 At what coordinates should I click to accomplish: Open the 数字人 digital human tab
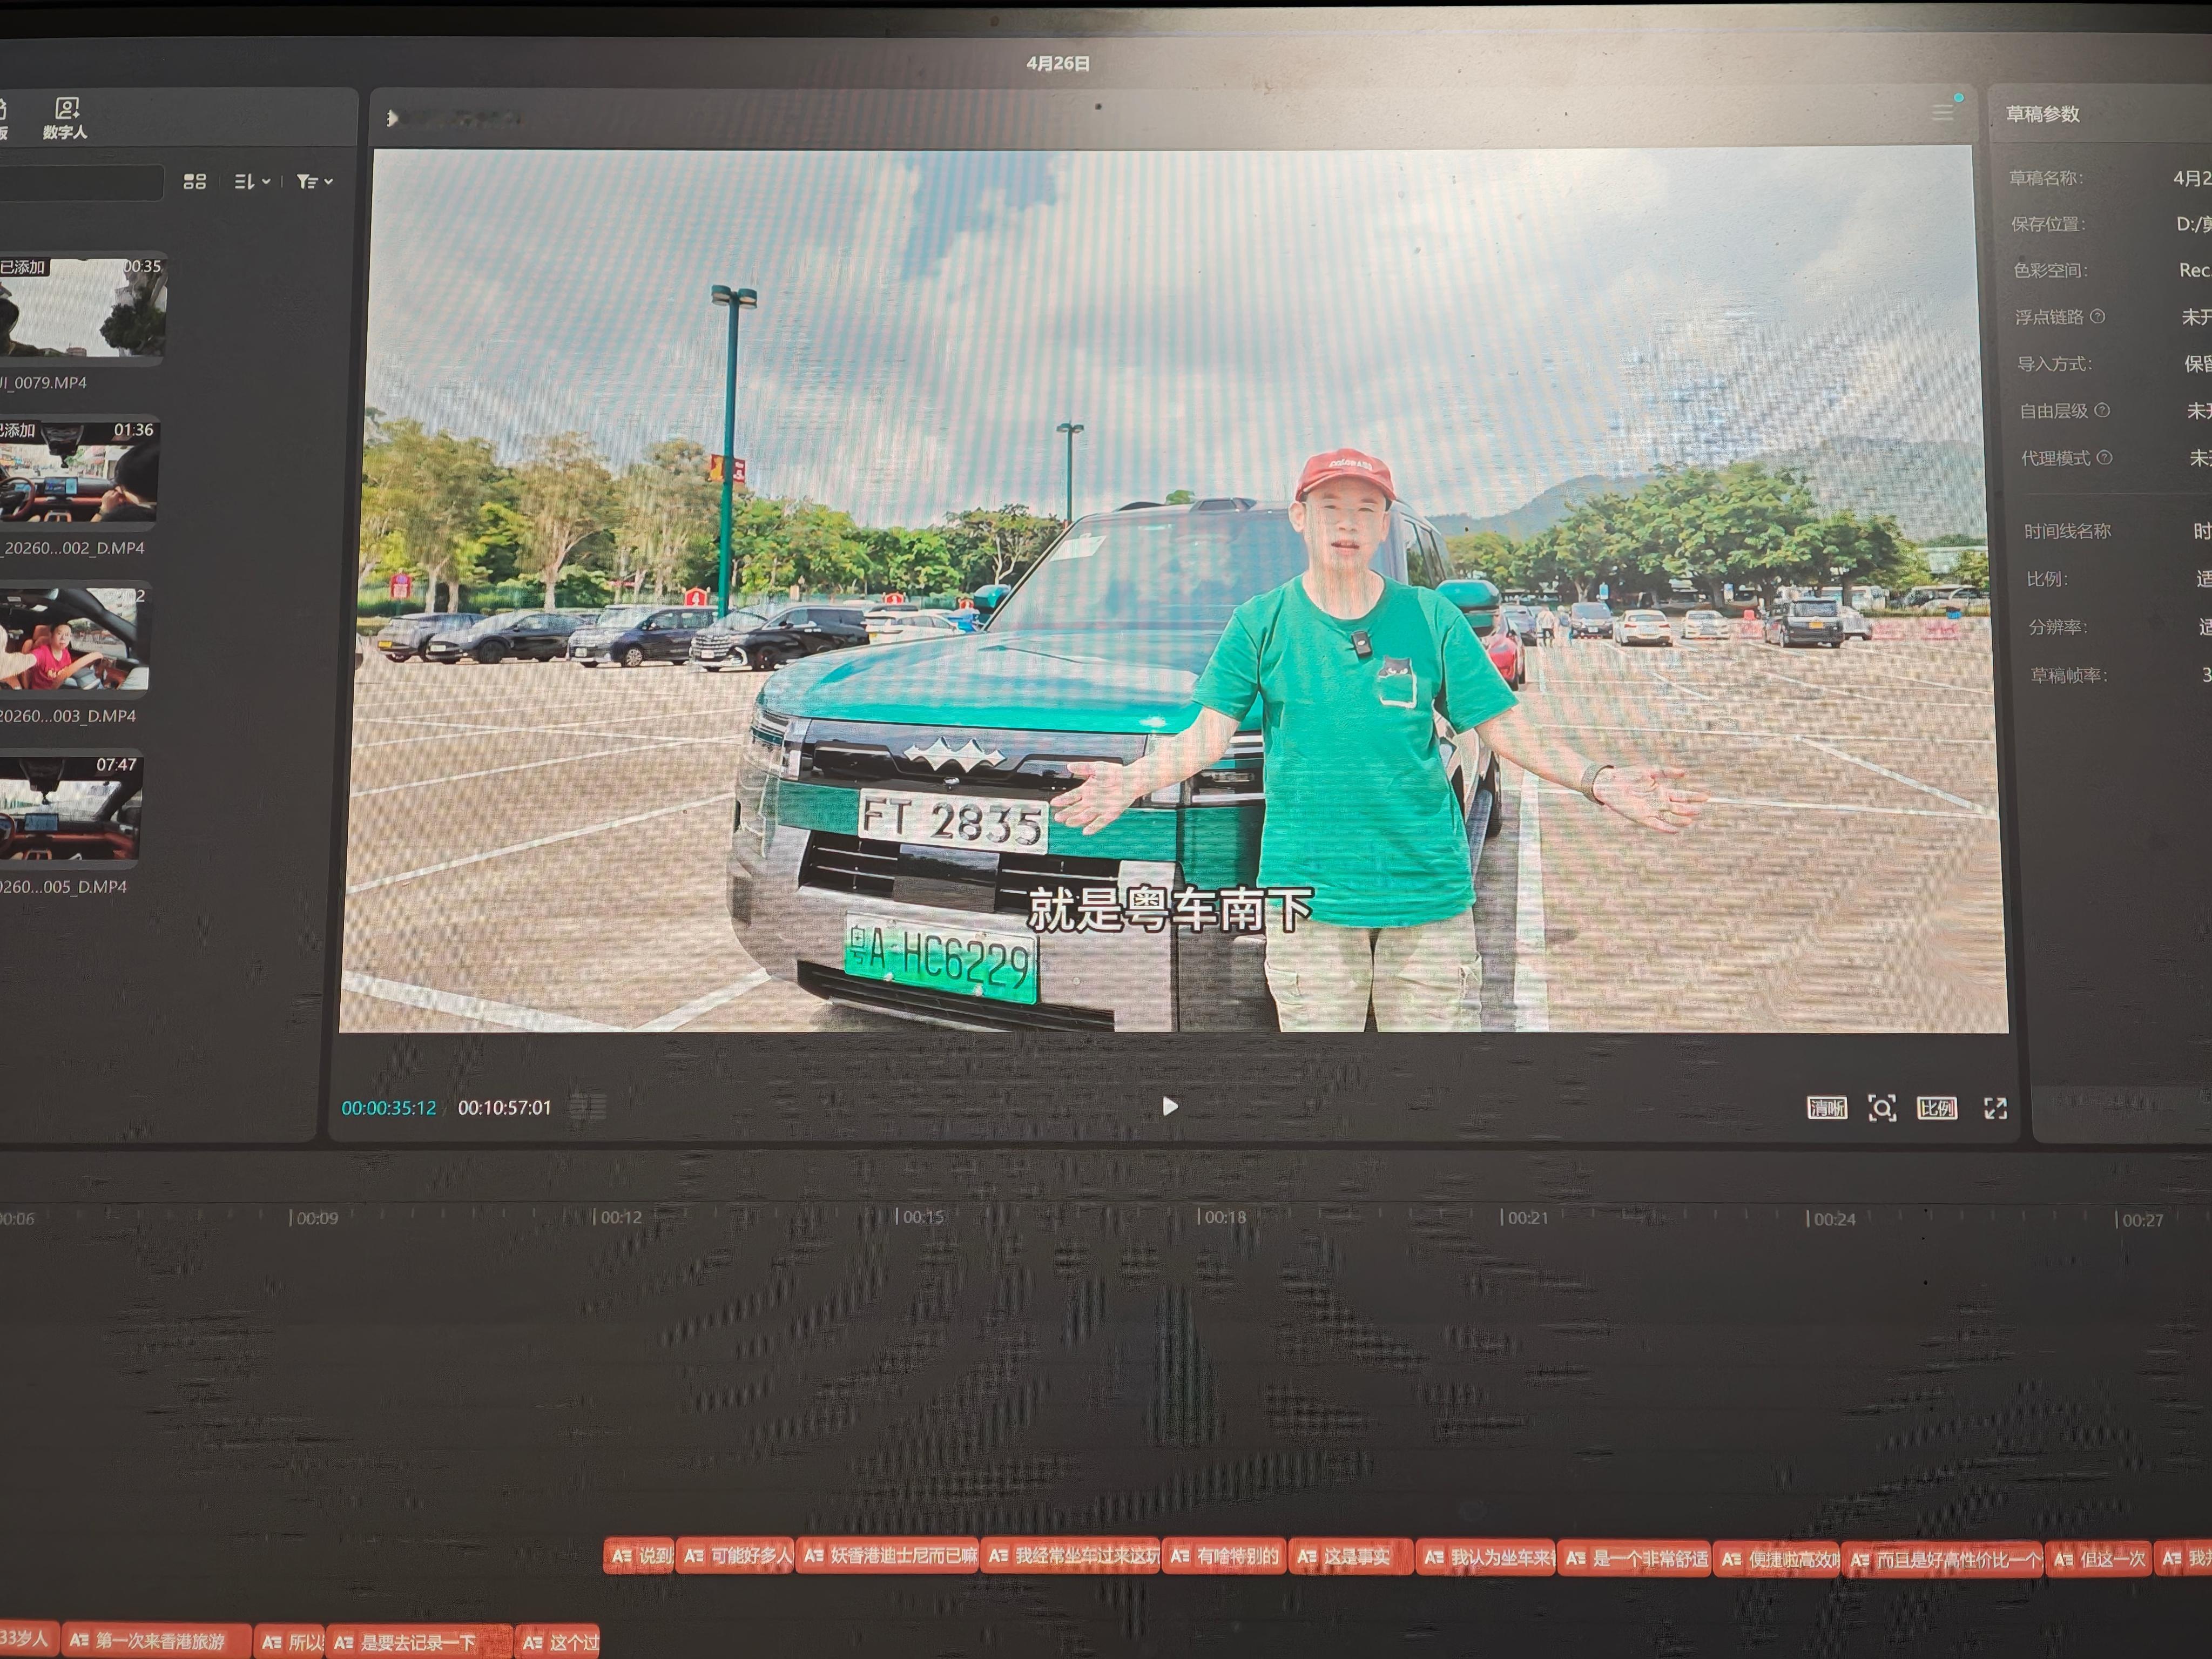pos(66,118)
